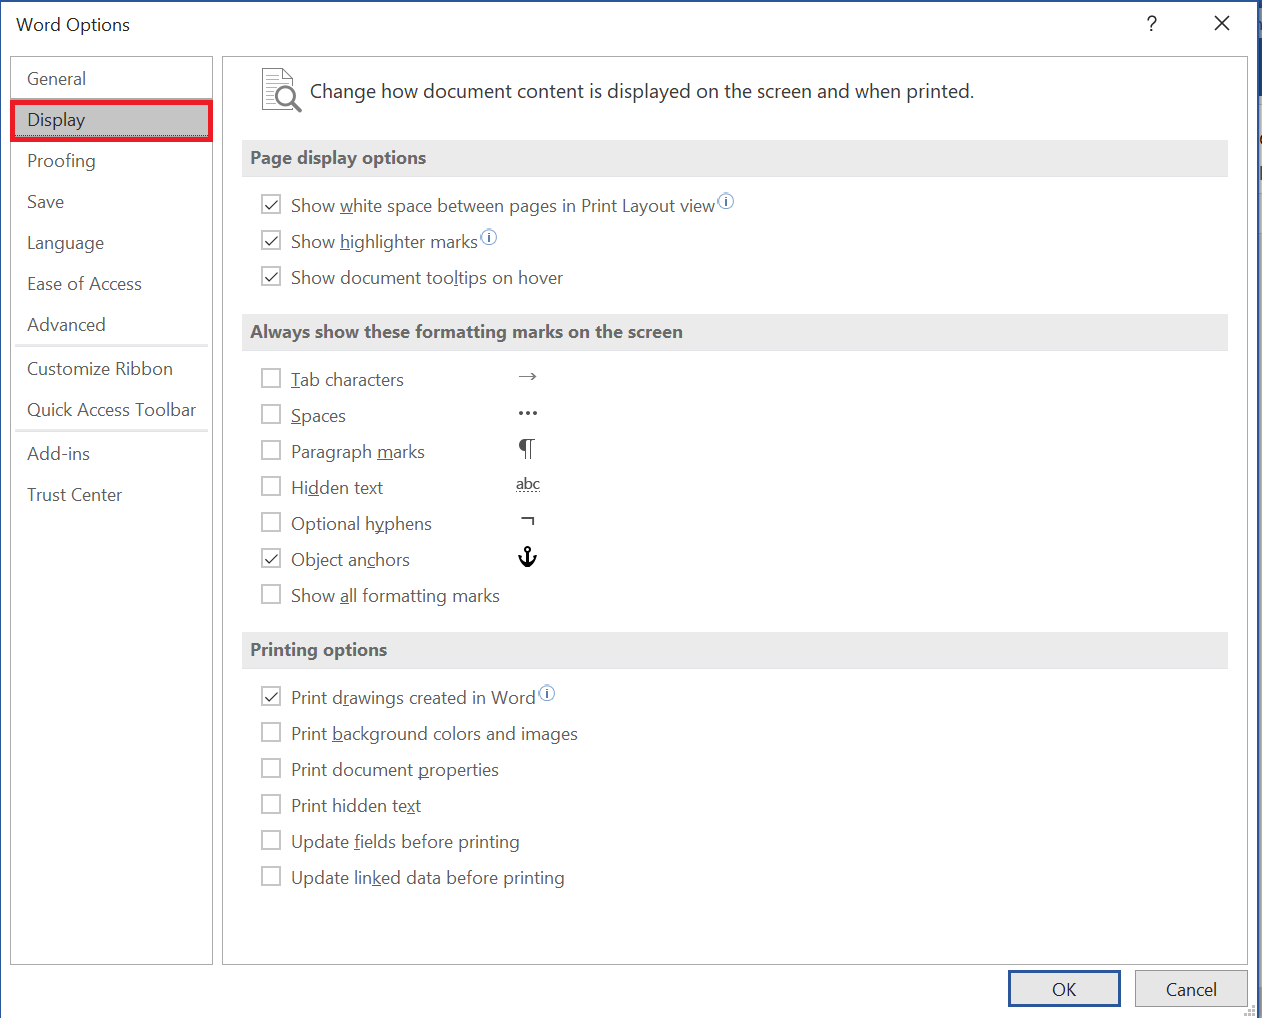Switch to the Advanced options page
The width and height of the screenshot is (1262, 1018).
[x=66, y=325]
